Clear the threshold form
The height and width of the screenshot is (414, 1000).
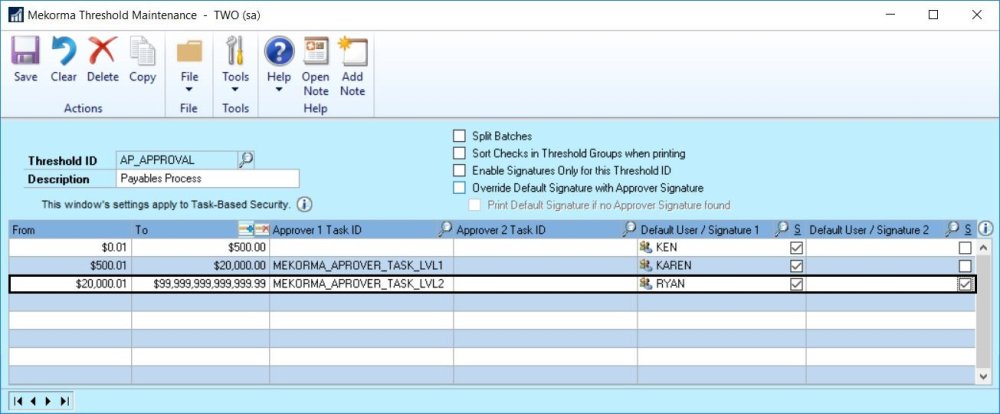(x=63, y=59)
